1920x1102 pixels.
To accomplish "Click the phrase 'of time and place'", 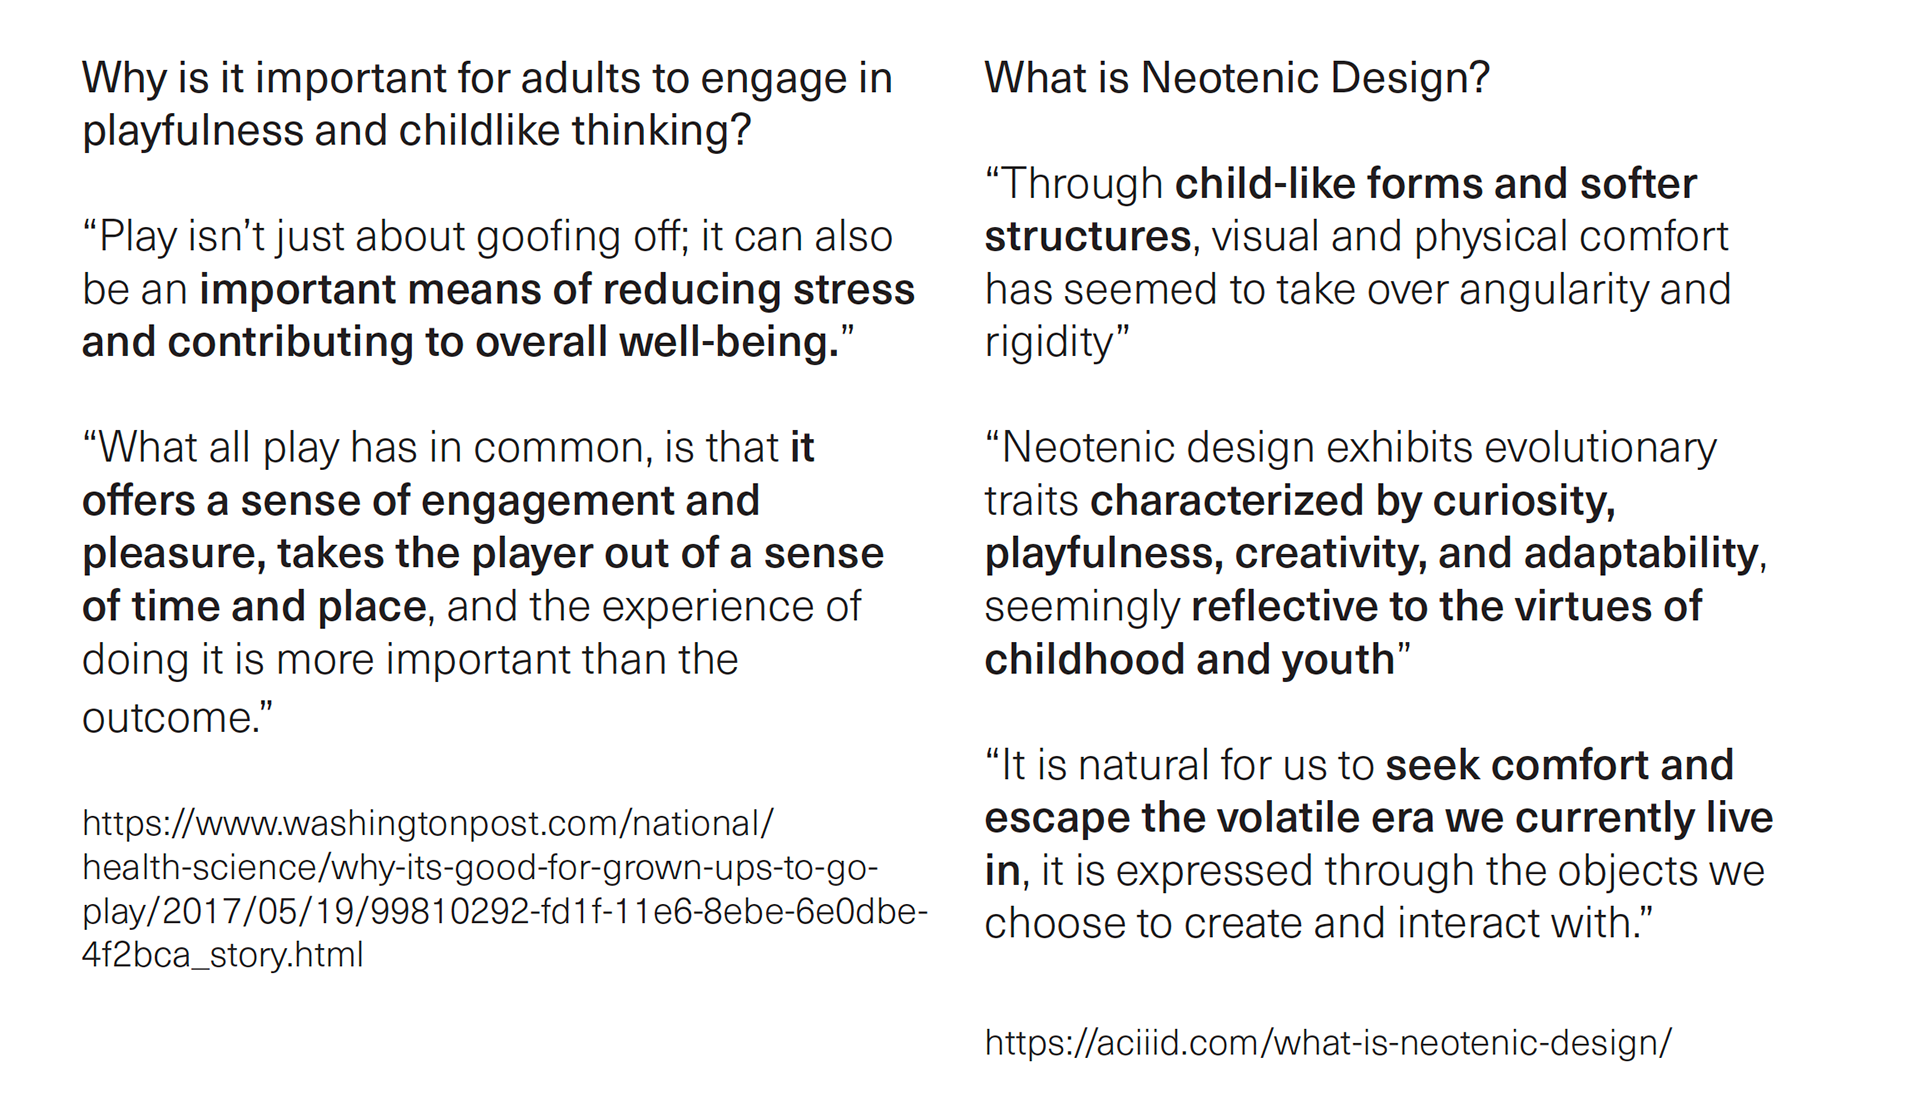I will tap(255, 606).
